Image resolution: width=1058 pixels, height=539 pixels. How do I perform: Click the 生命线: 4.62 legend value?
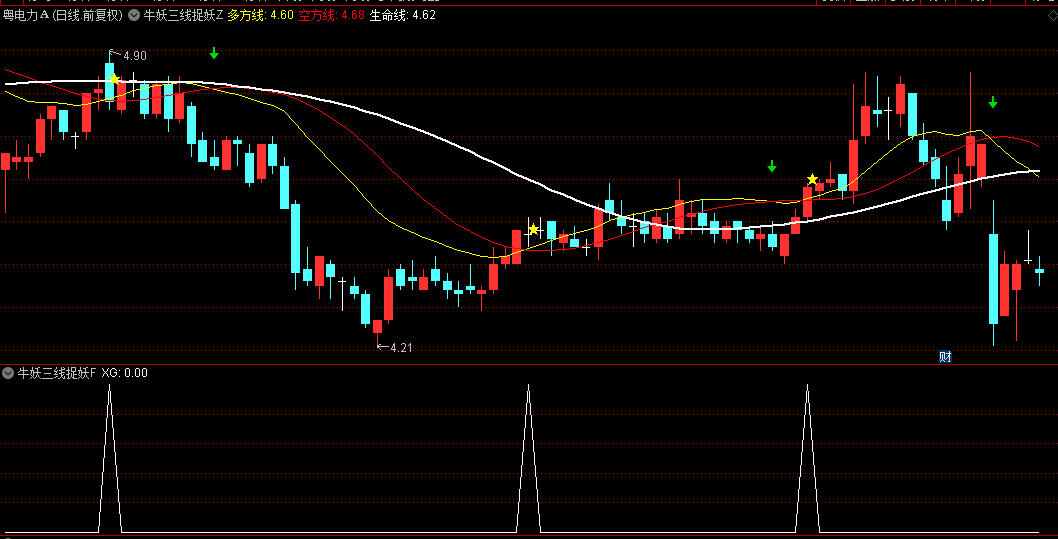pos(402,16)
